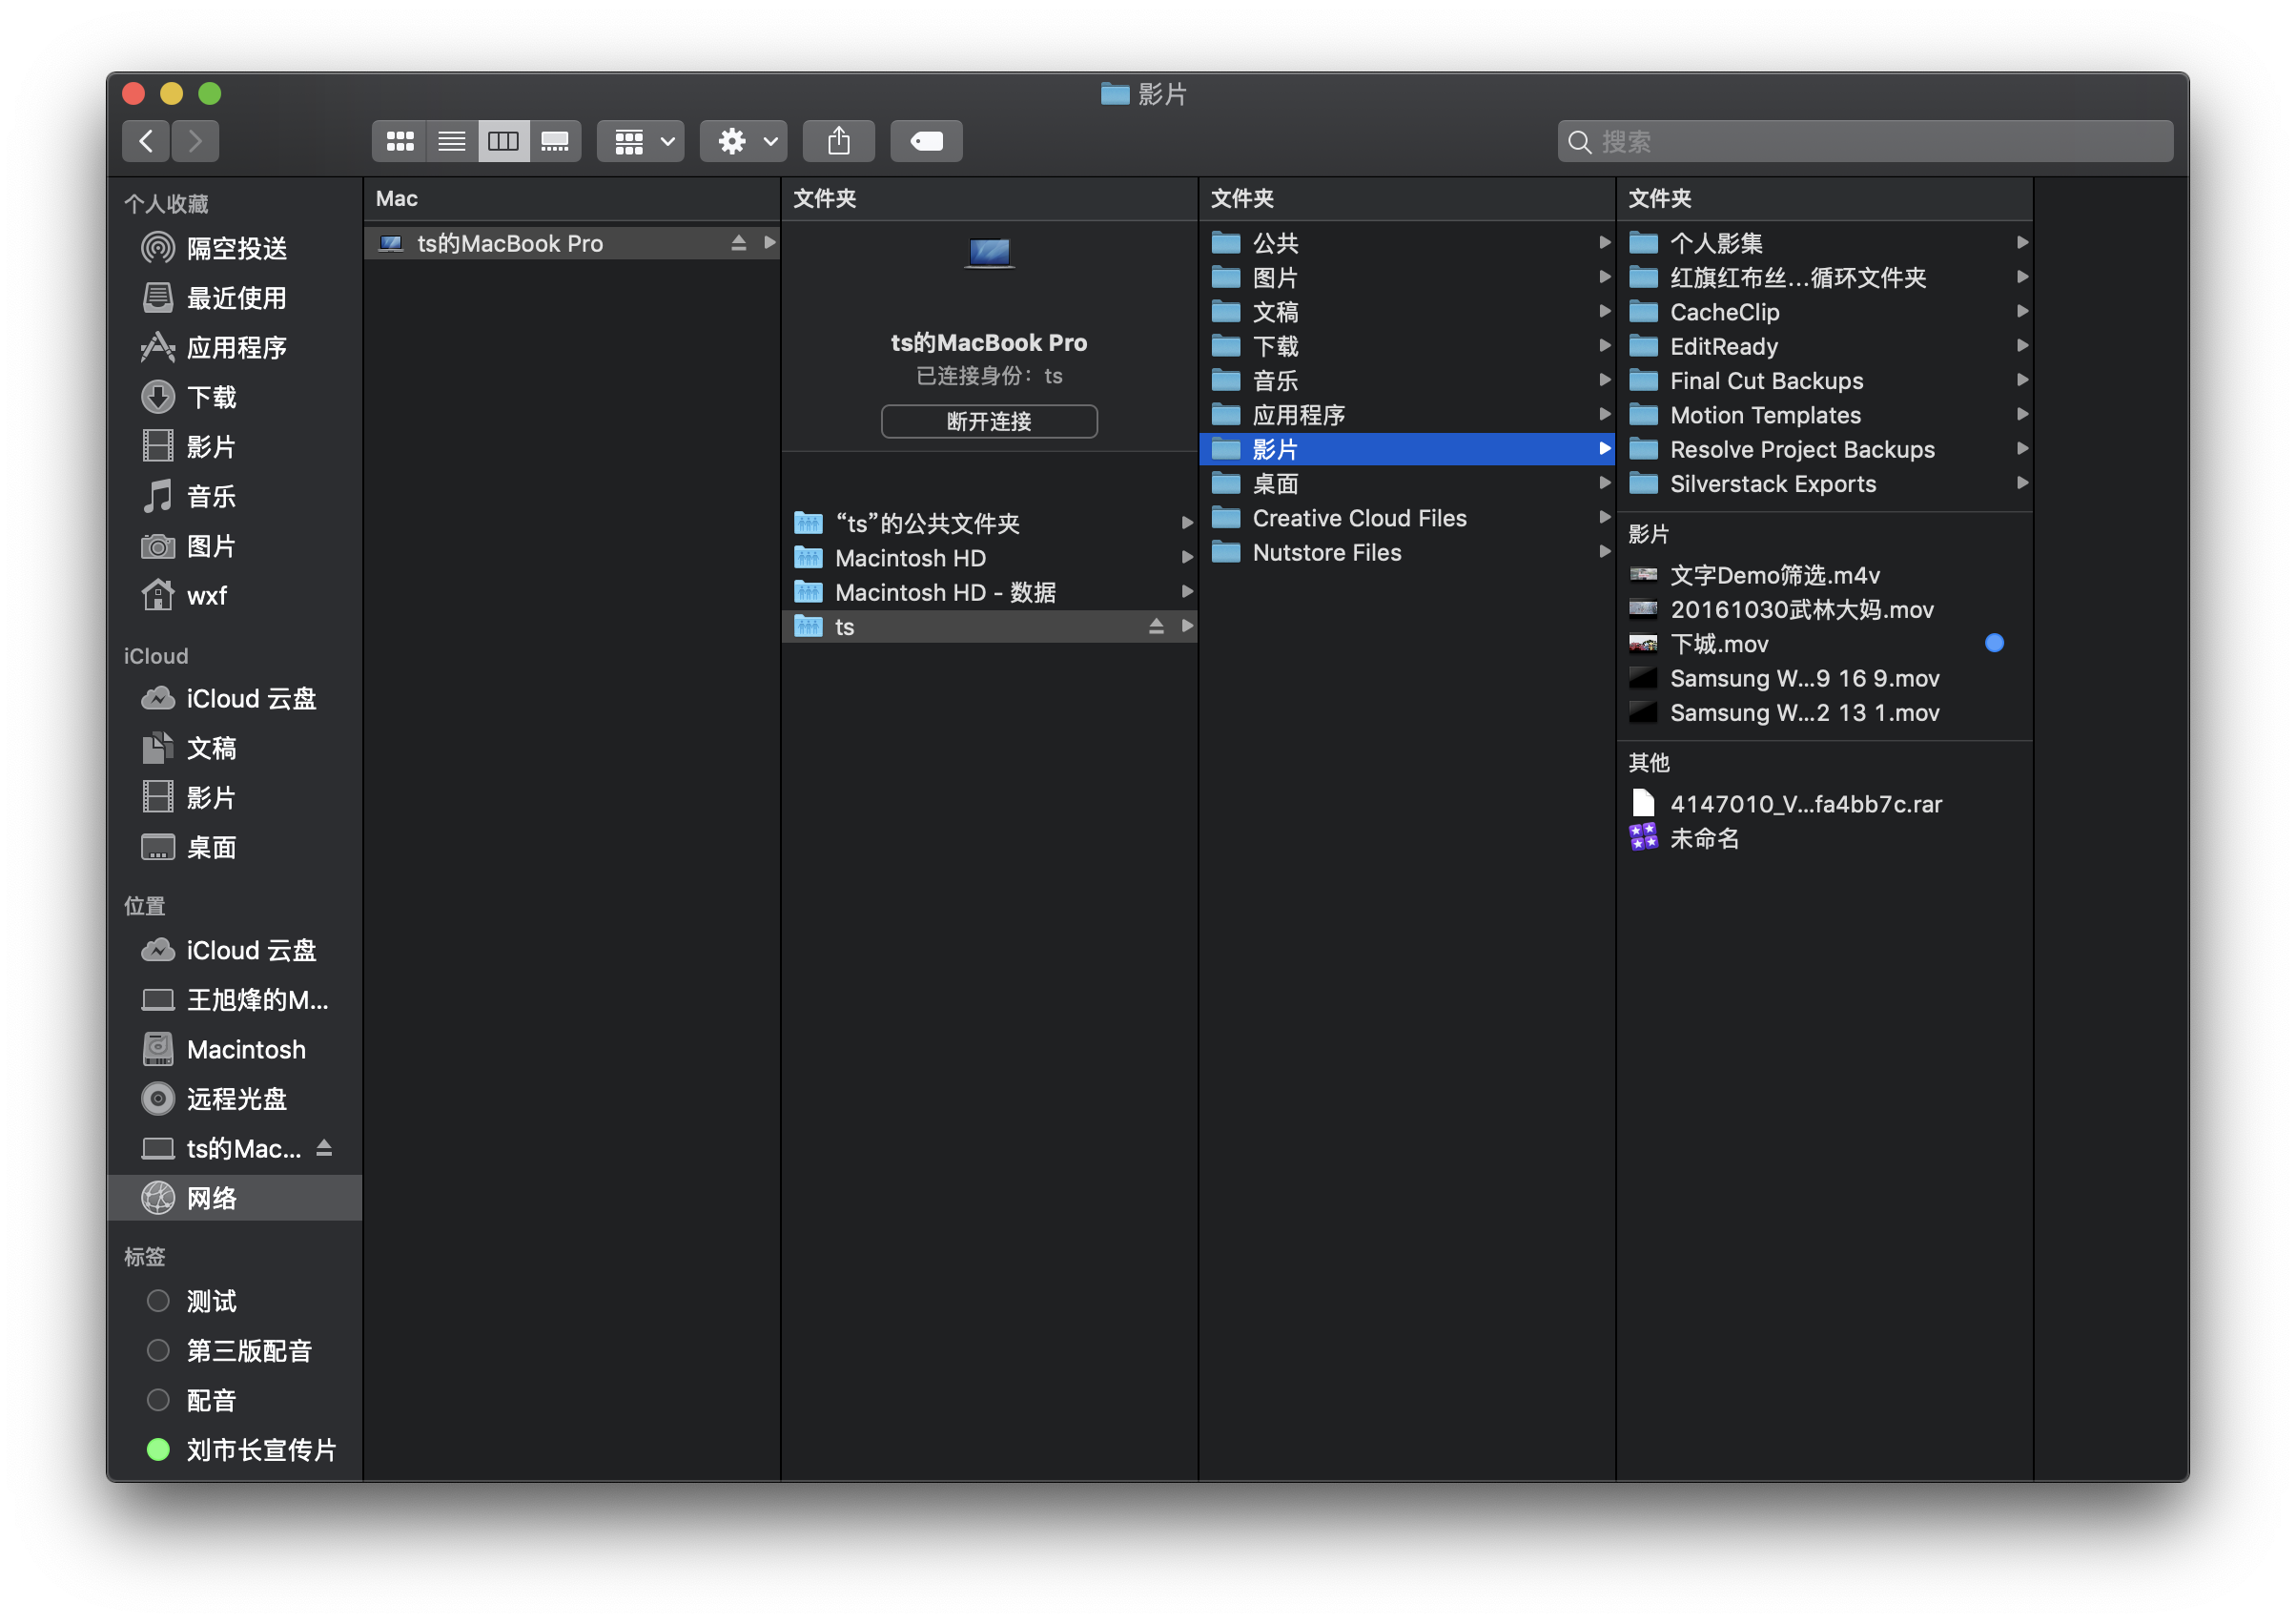Viewport: 2296px width, 1623px height.
Task: Select 网络 in the sidebar
Action: 212,1197
